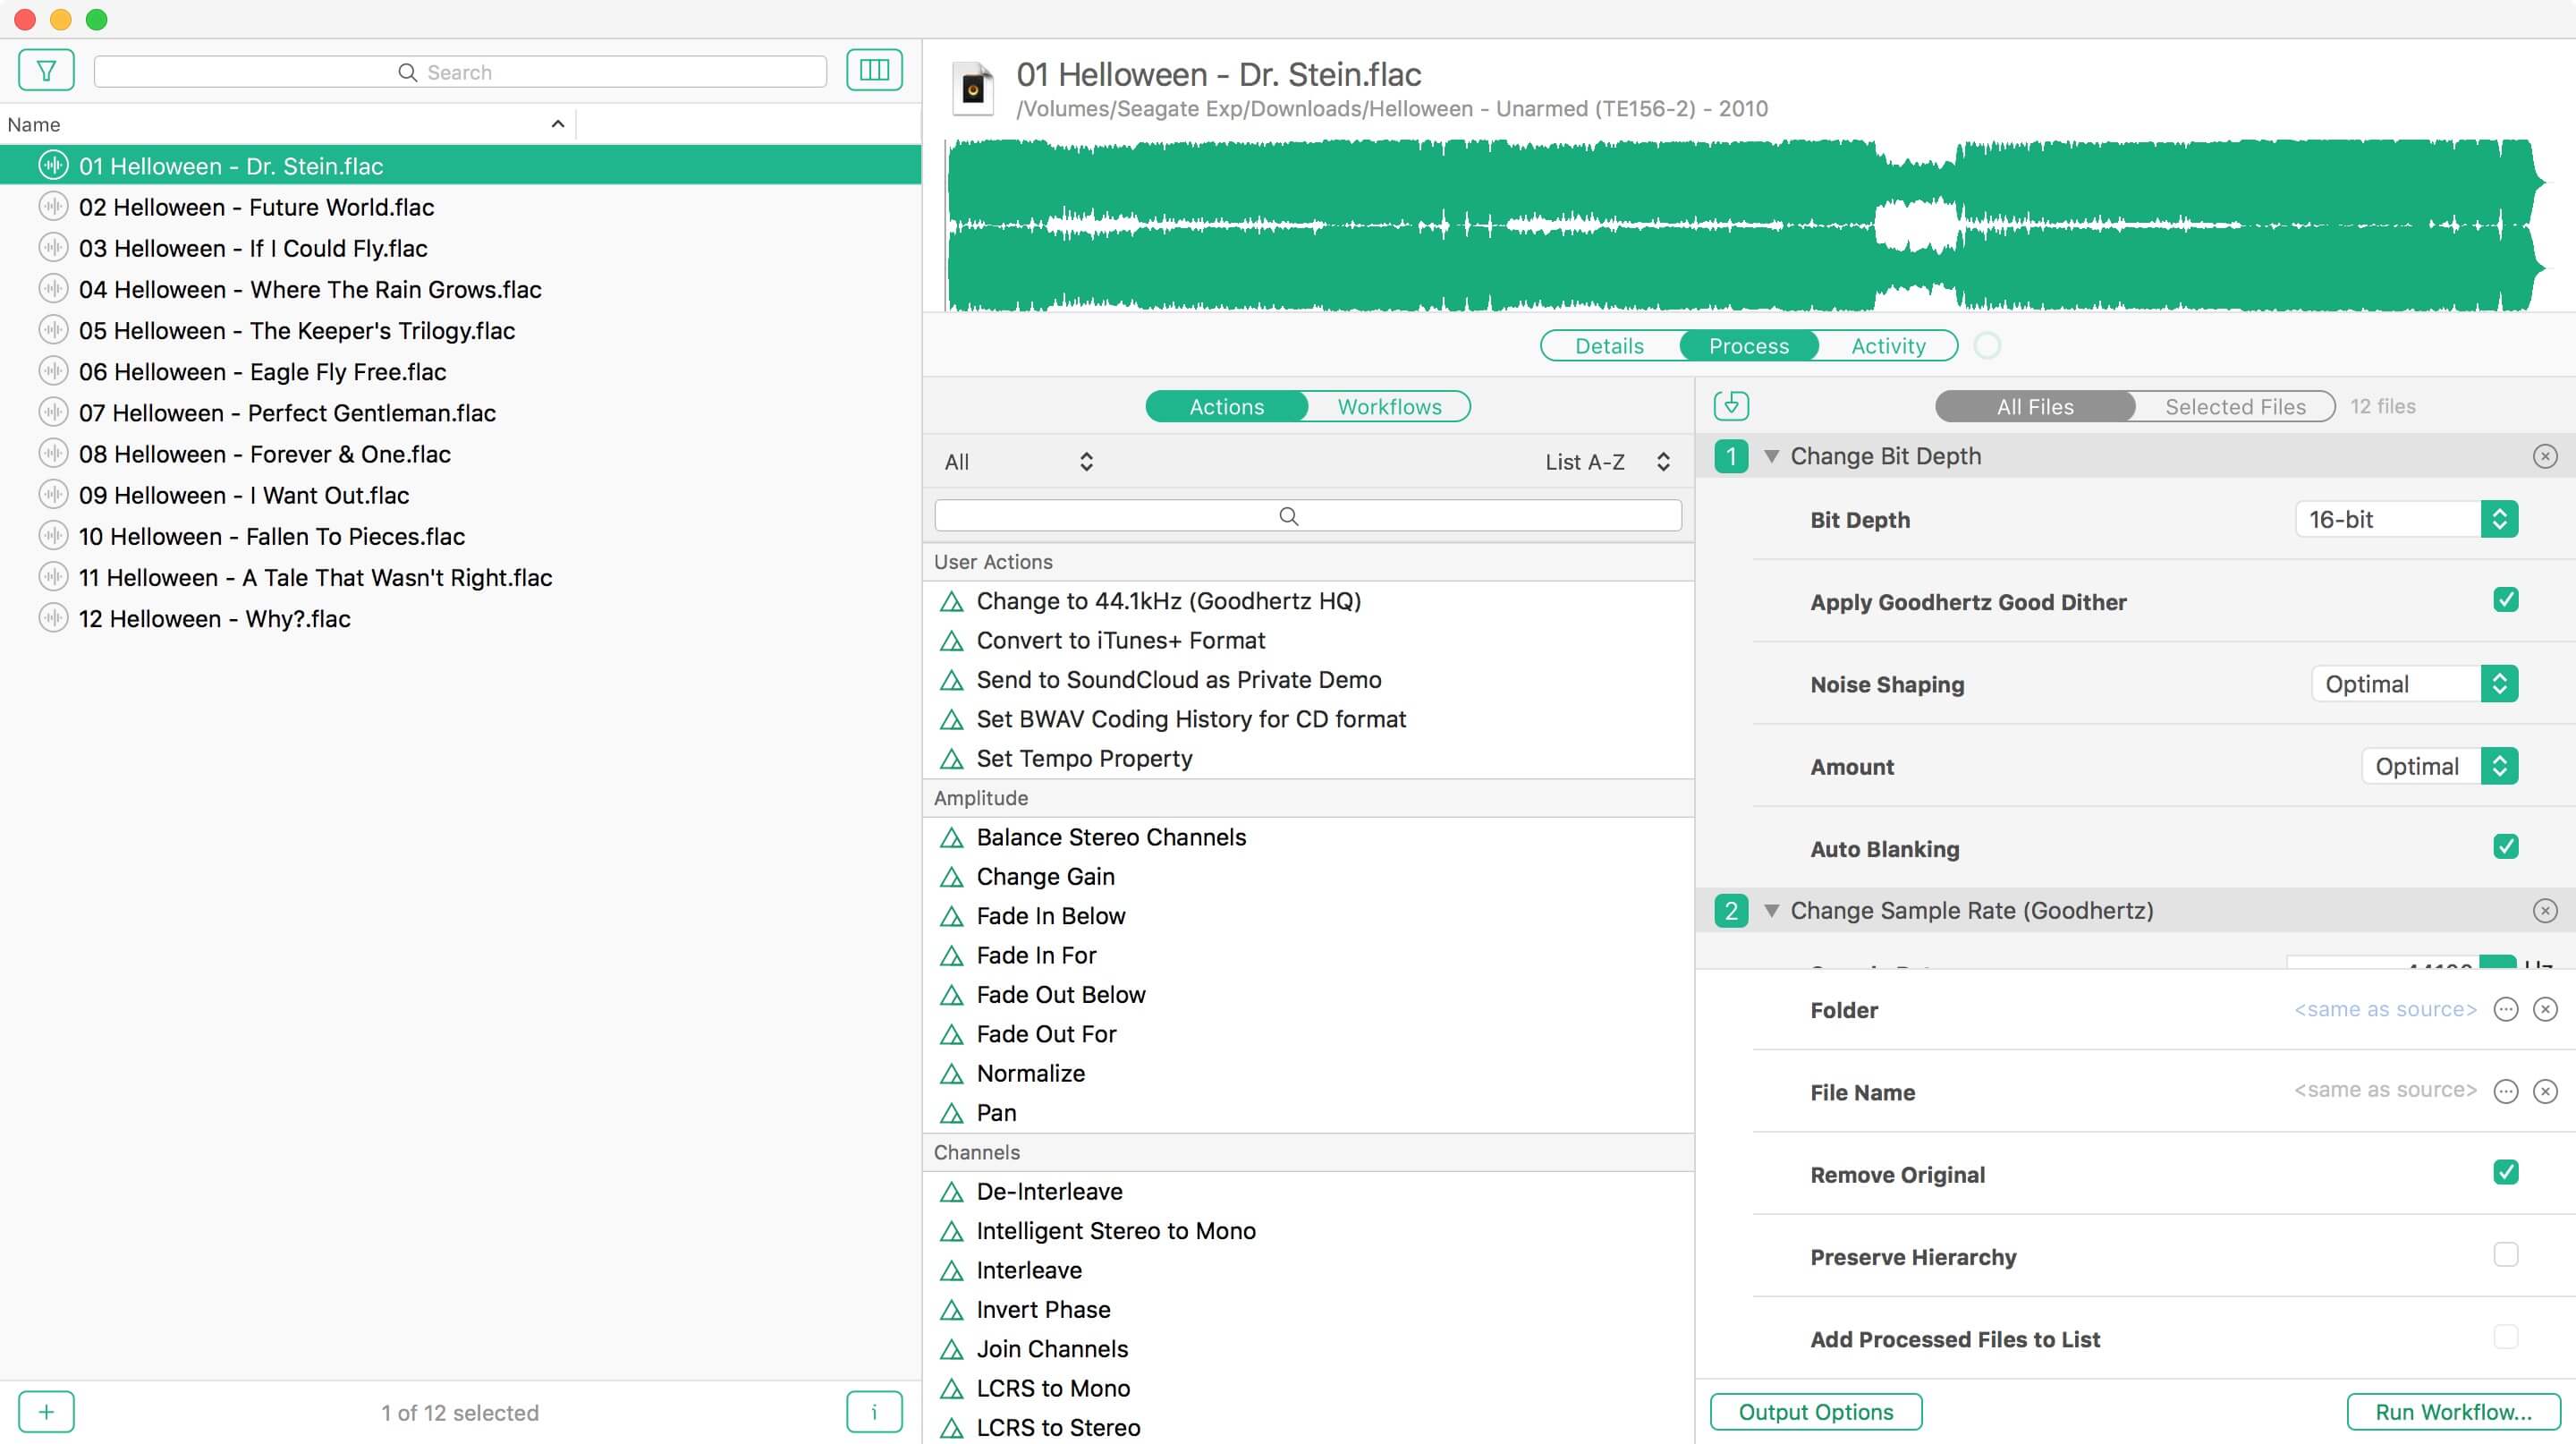Click the step 1 number badge
Viewport: 2576px width, 1444px height.
[x=1731, y=457]
